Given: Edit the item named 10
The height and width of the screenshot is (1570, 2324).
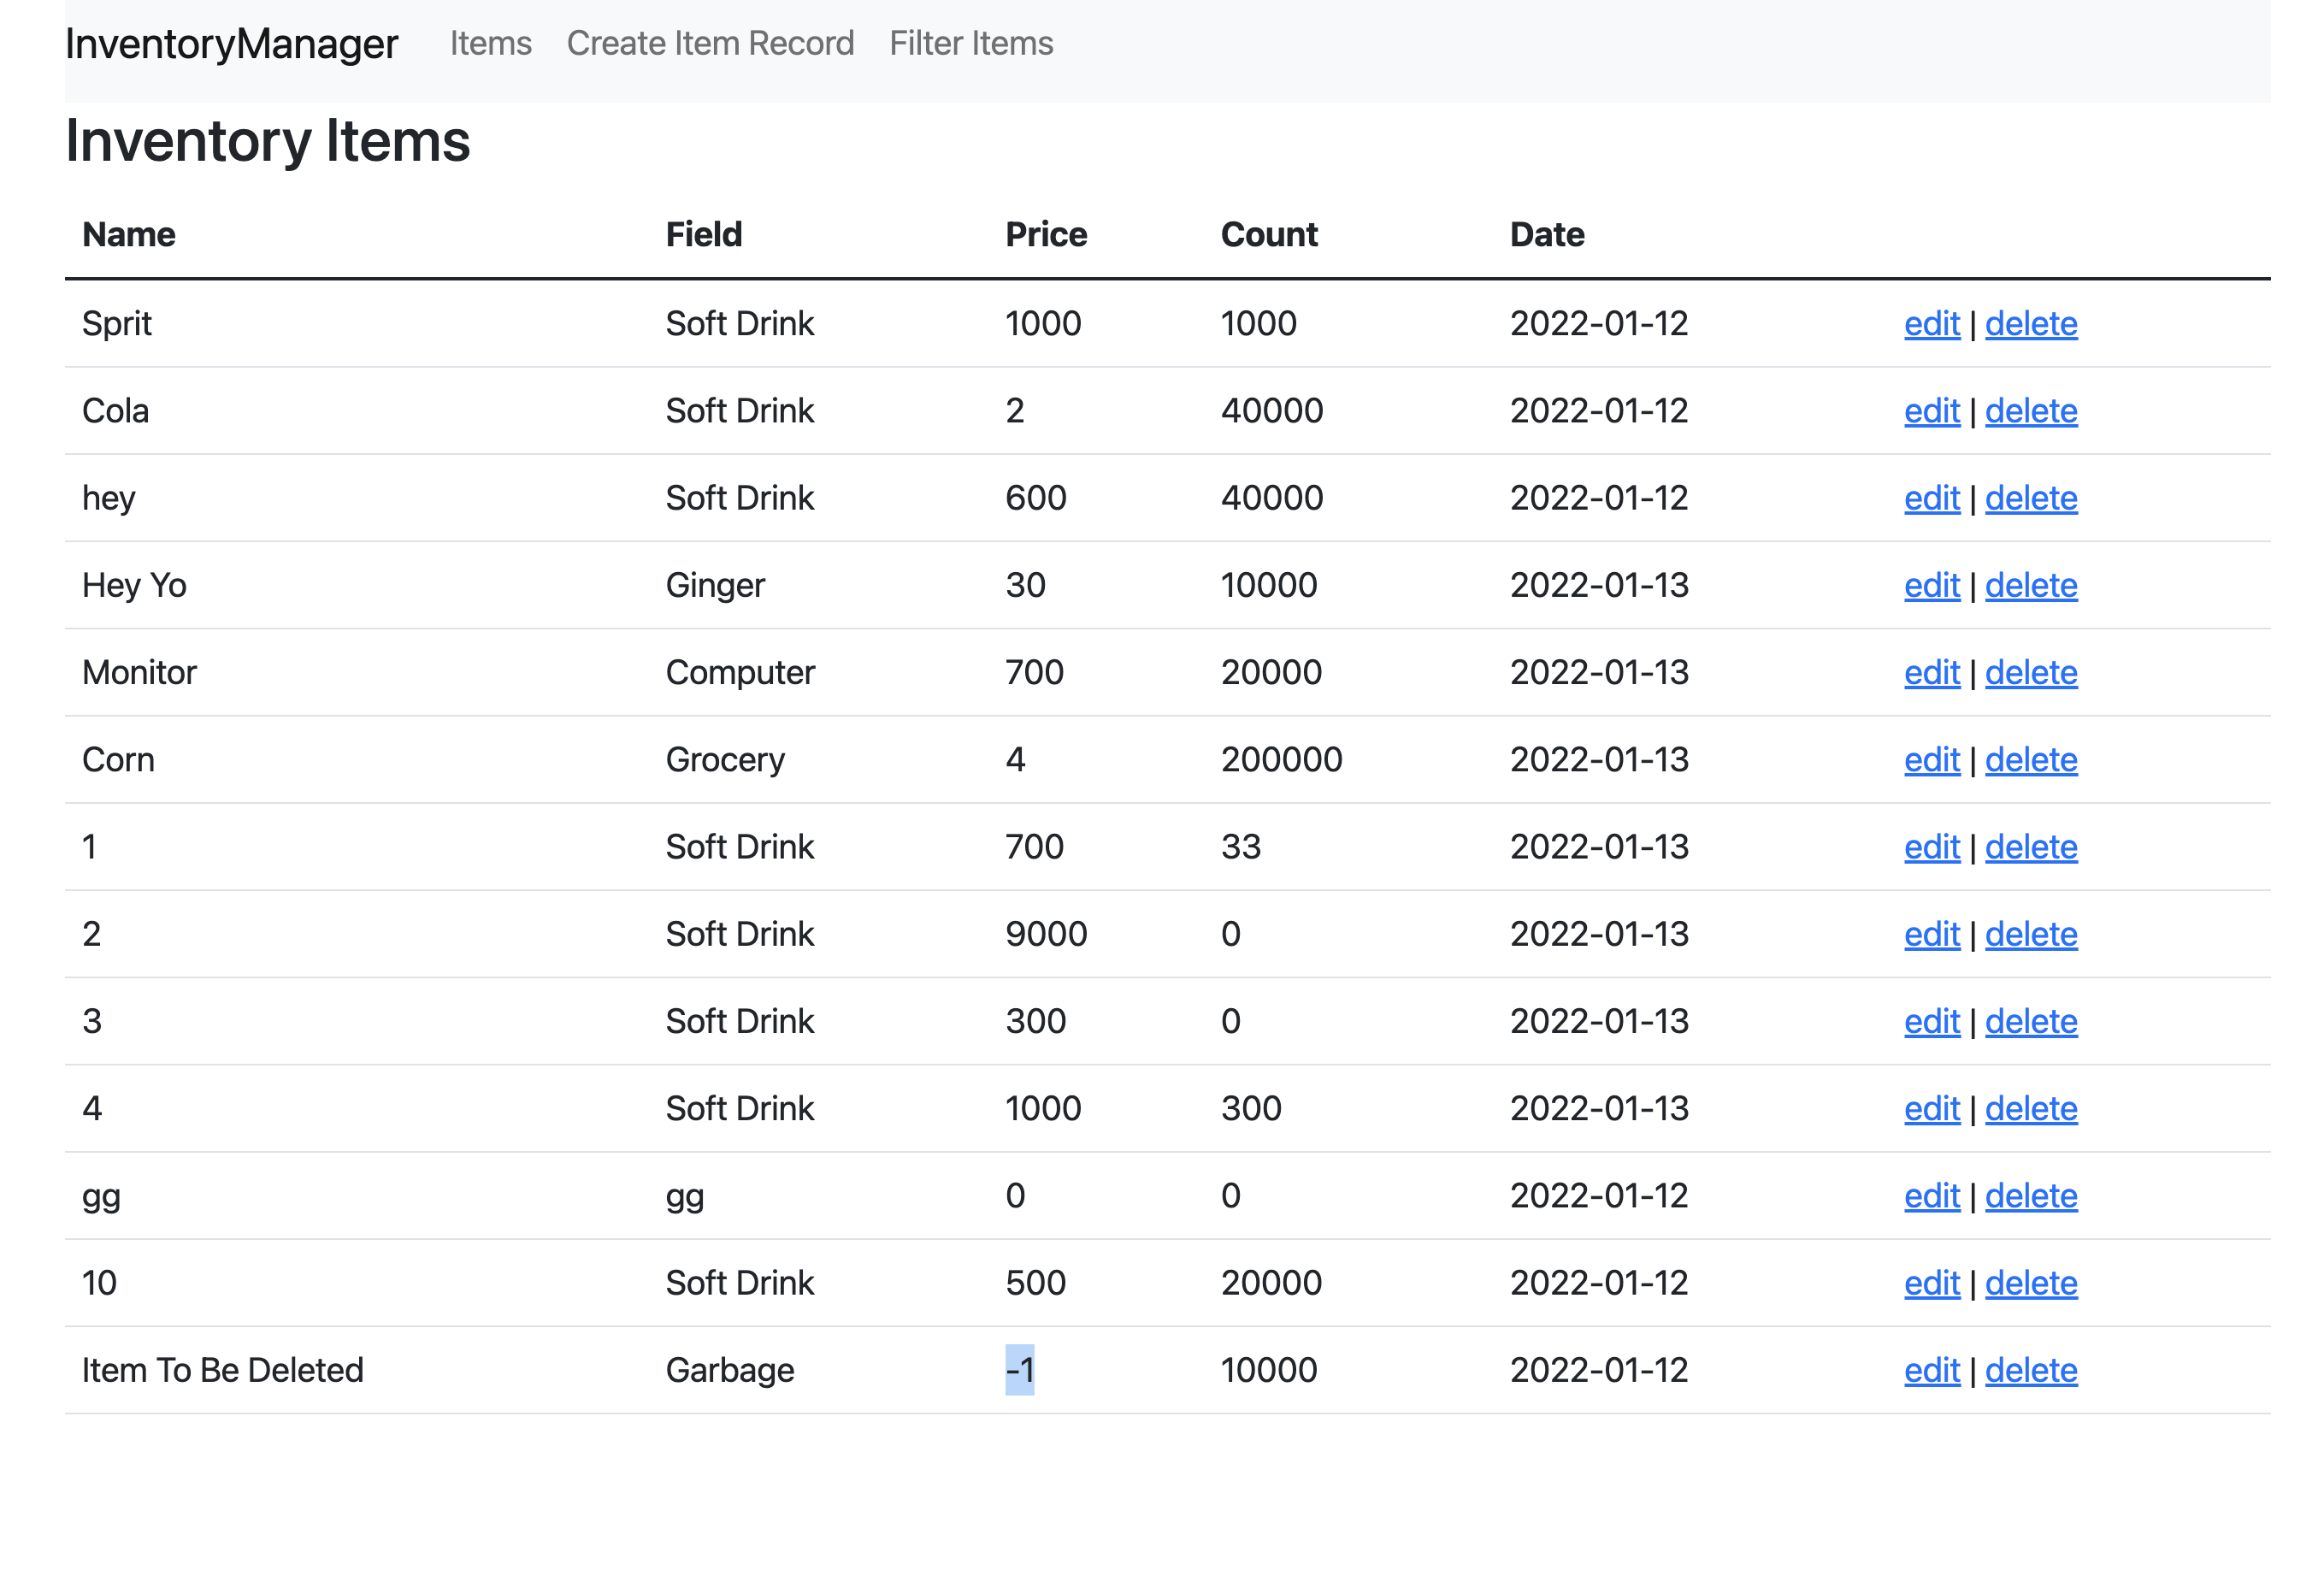Looking at the screenshot, I should tap(1931, 1283).
